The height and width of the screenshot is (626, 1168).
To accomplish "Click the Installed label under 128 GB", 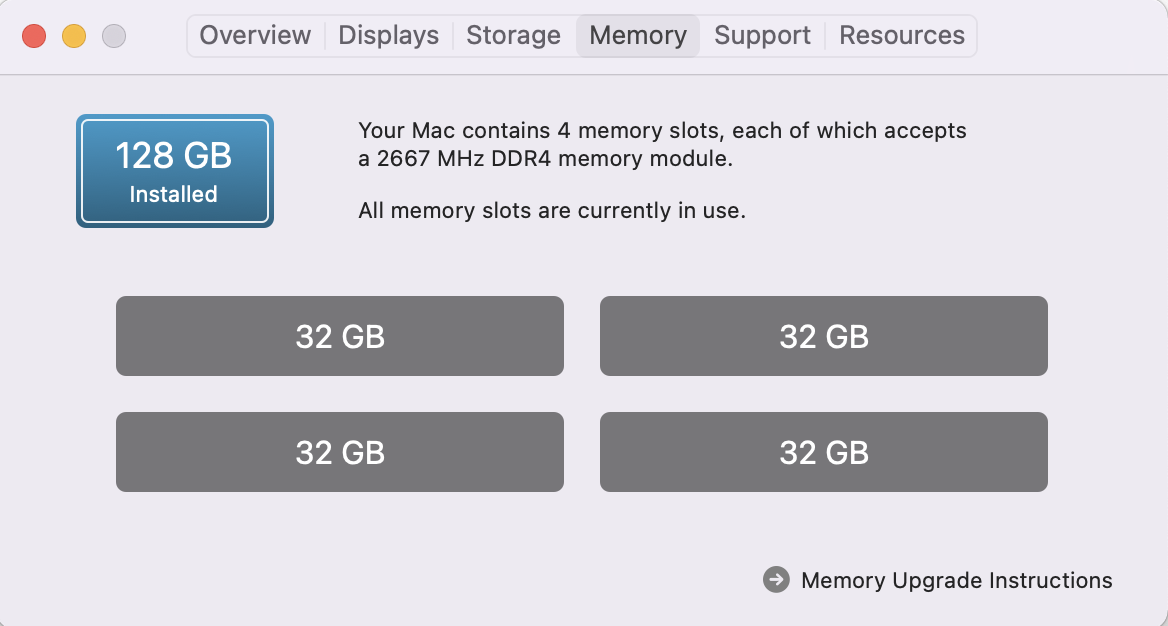I will tap(174, 194).
